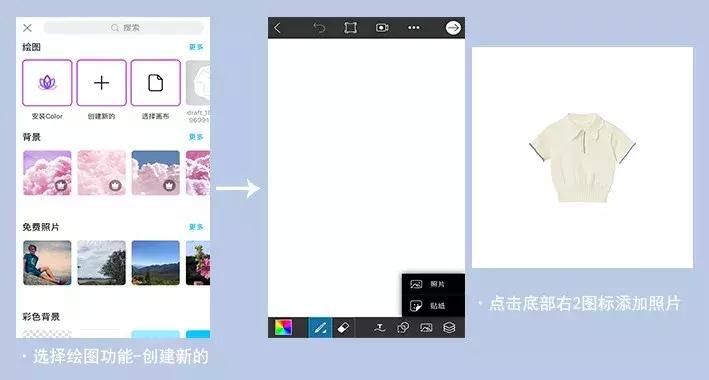Select the blue sky pink cloud background
Screen dimensions: 709x380
pyautogui.click(x=156, y=173)
